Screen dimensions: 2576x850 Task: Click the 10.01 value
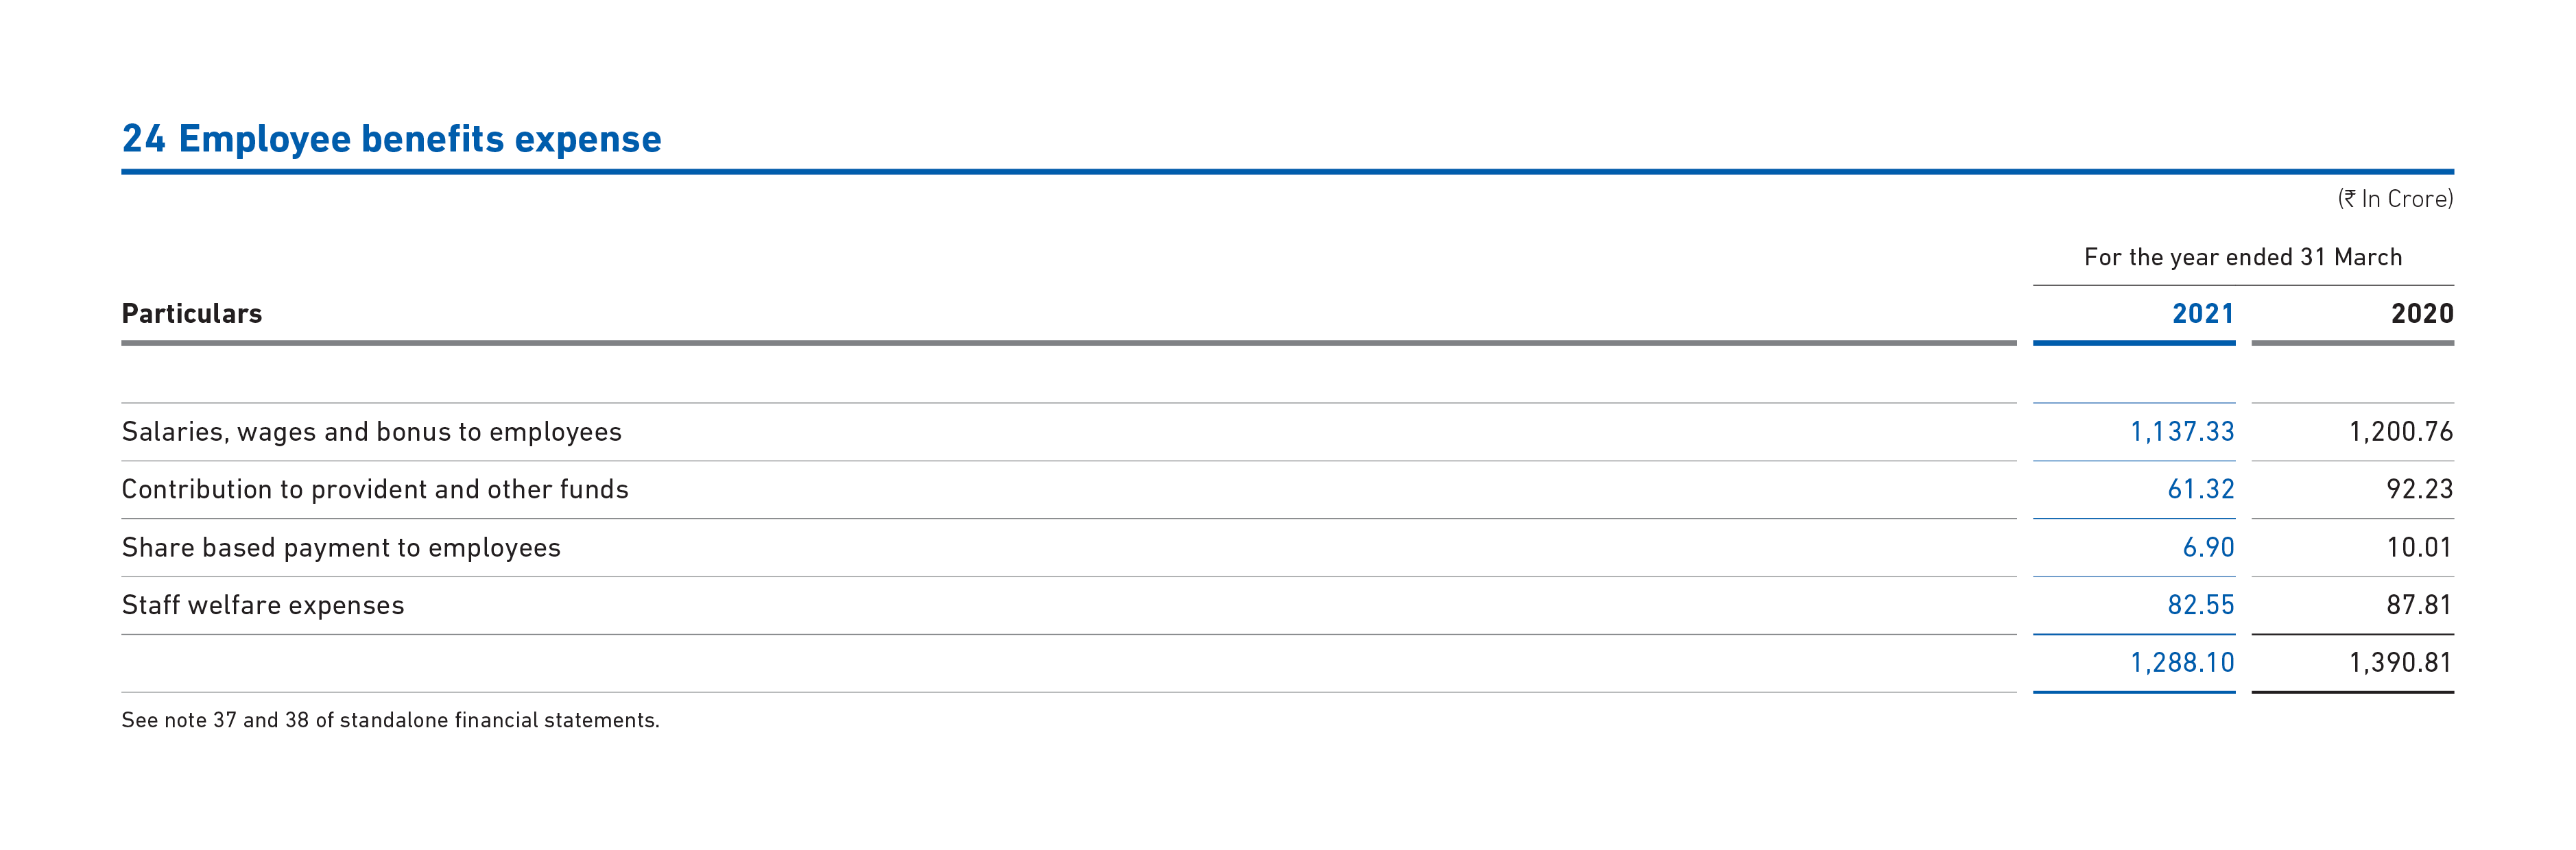[x=2420, y=548]
